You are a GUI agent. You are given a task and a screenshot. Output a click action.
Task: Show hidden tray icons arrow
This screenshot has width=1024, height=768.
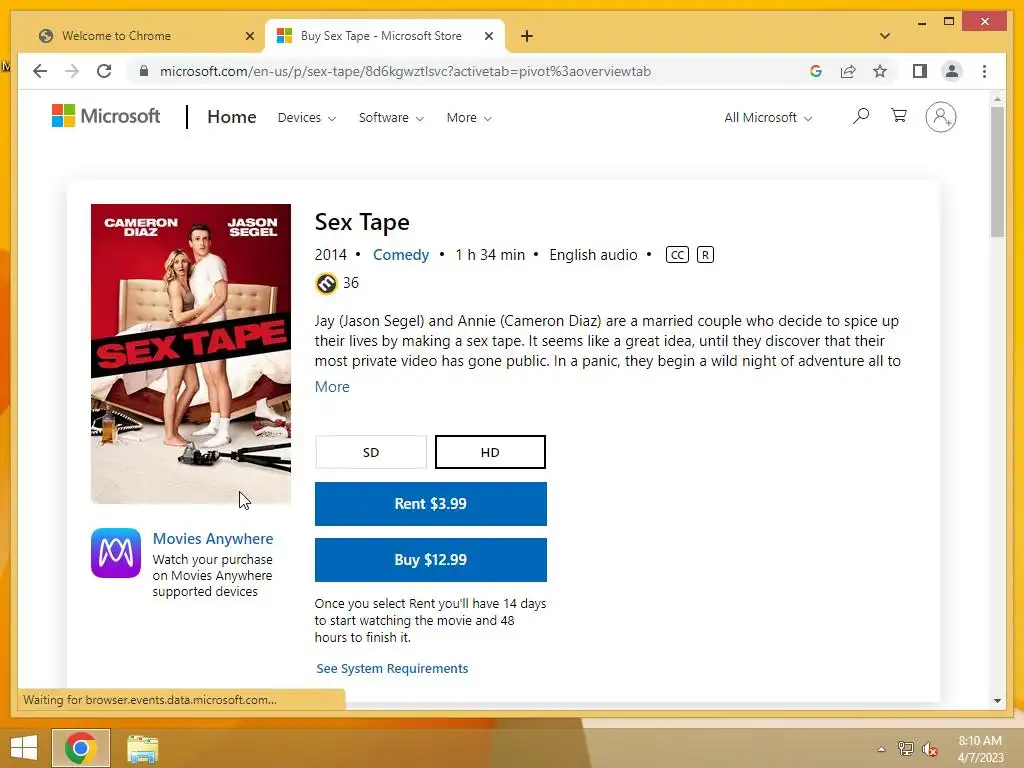tap(882, 749)
